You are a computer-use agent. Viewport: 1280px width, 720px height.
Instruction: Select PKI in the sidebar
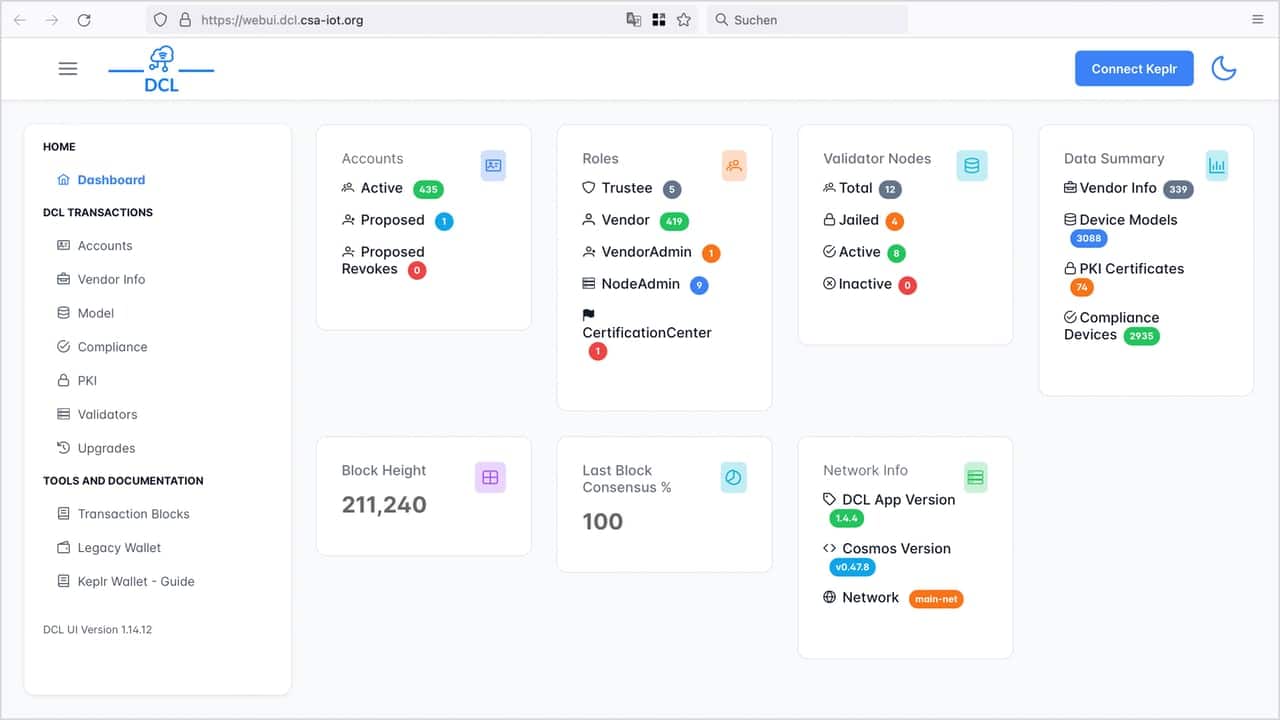87,381
